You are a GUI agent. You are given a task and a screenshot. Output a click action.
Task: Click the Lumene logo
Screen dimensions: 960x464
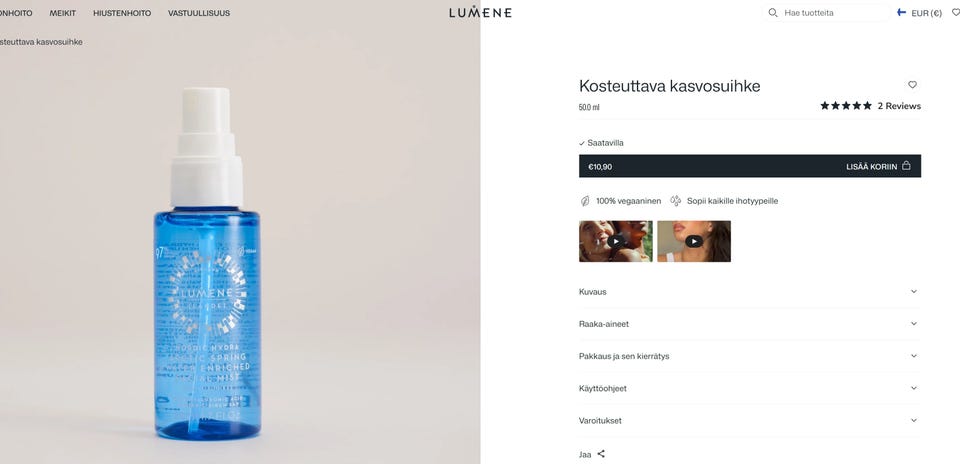point(480,12)
